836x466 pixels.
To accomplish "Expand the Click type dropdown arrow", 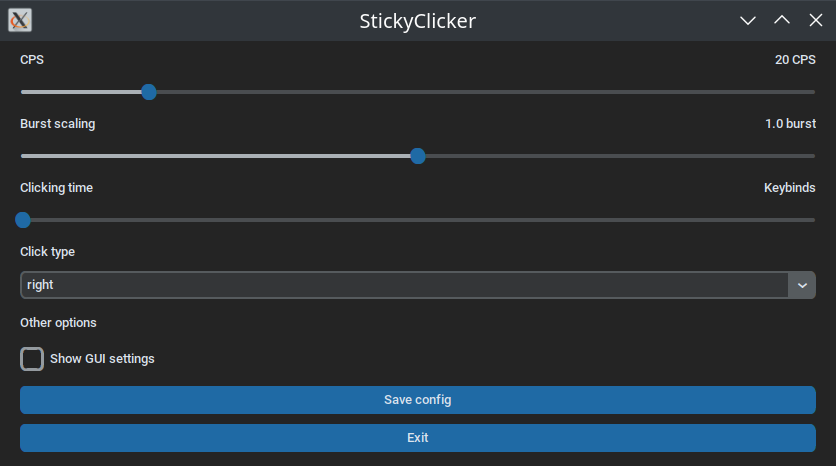I will click(x=802, y=285).
